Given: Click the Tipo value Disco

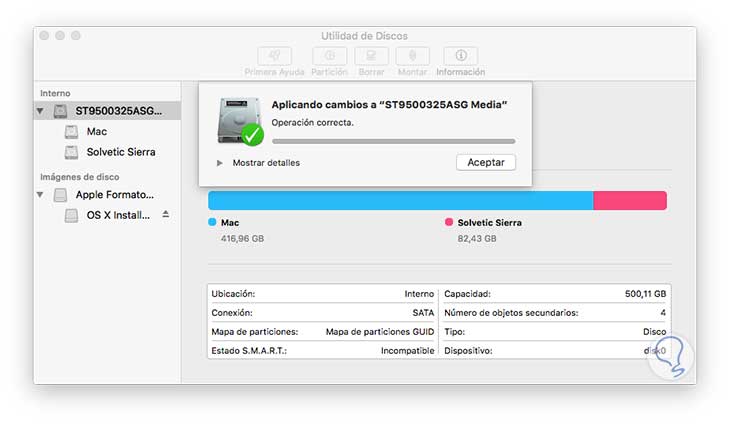Looking at the screenshot, I should (655, 332).
